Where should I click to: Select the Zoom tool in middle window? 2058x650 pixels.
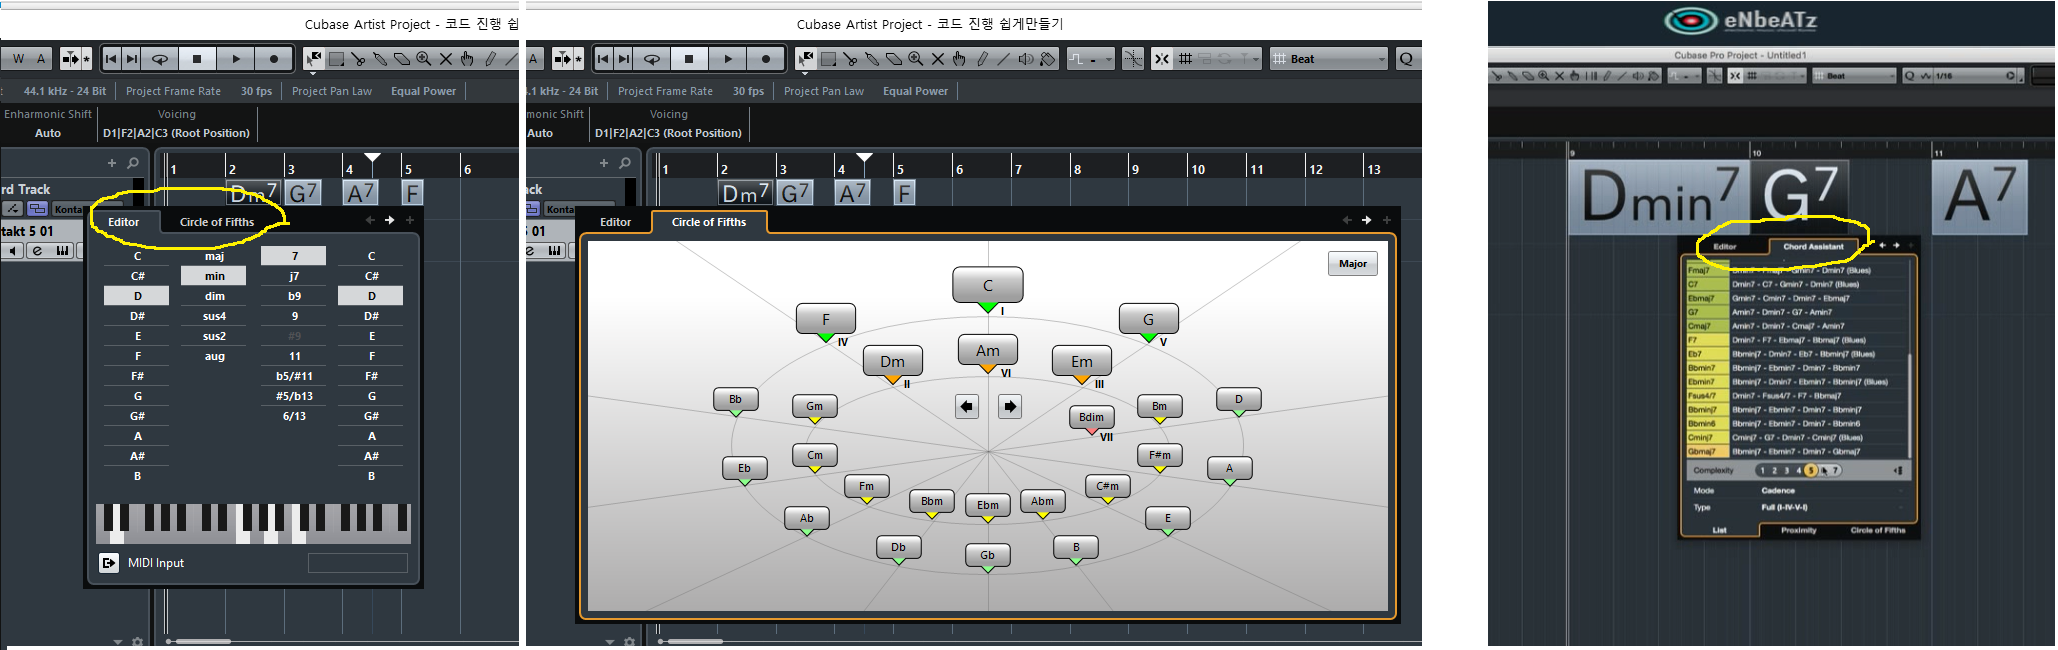click(x=916, y=59)
